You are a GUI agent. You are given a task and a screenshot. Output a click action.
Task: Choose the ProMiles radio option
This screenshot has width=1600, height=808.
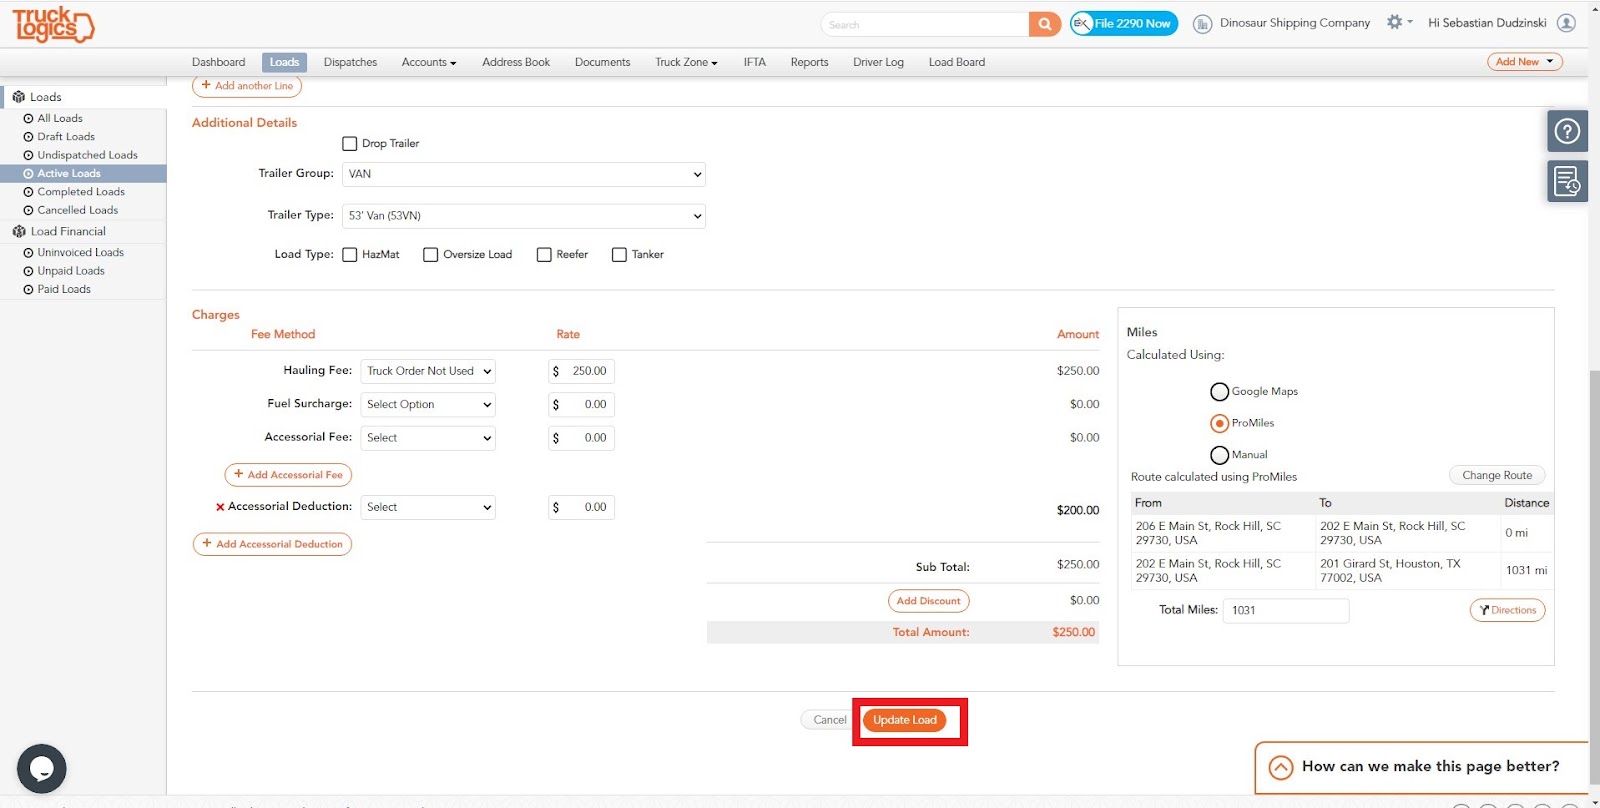tap(1219, 423)
